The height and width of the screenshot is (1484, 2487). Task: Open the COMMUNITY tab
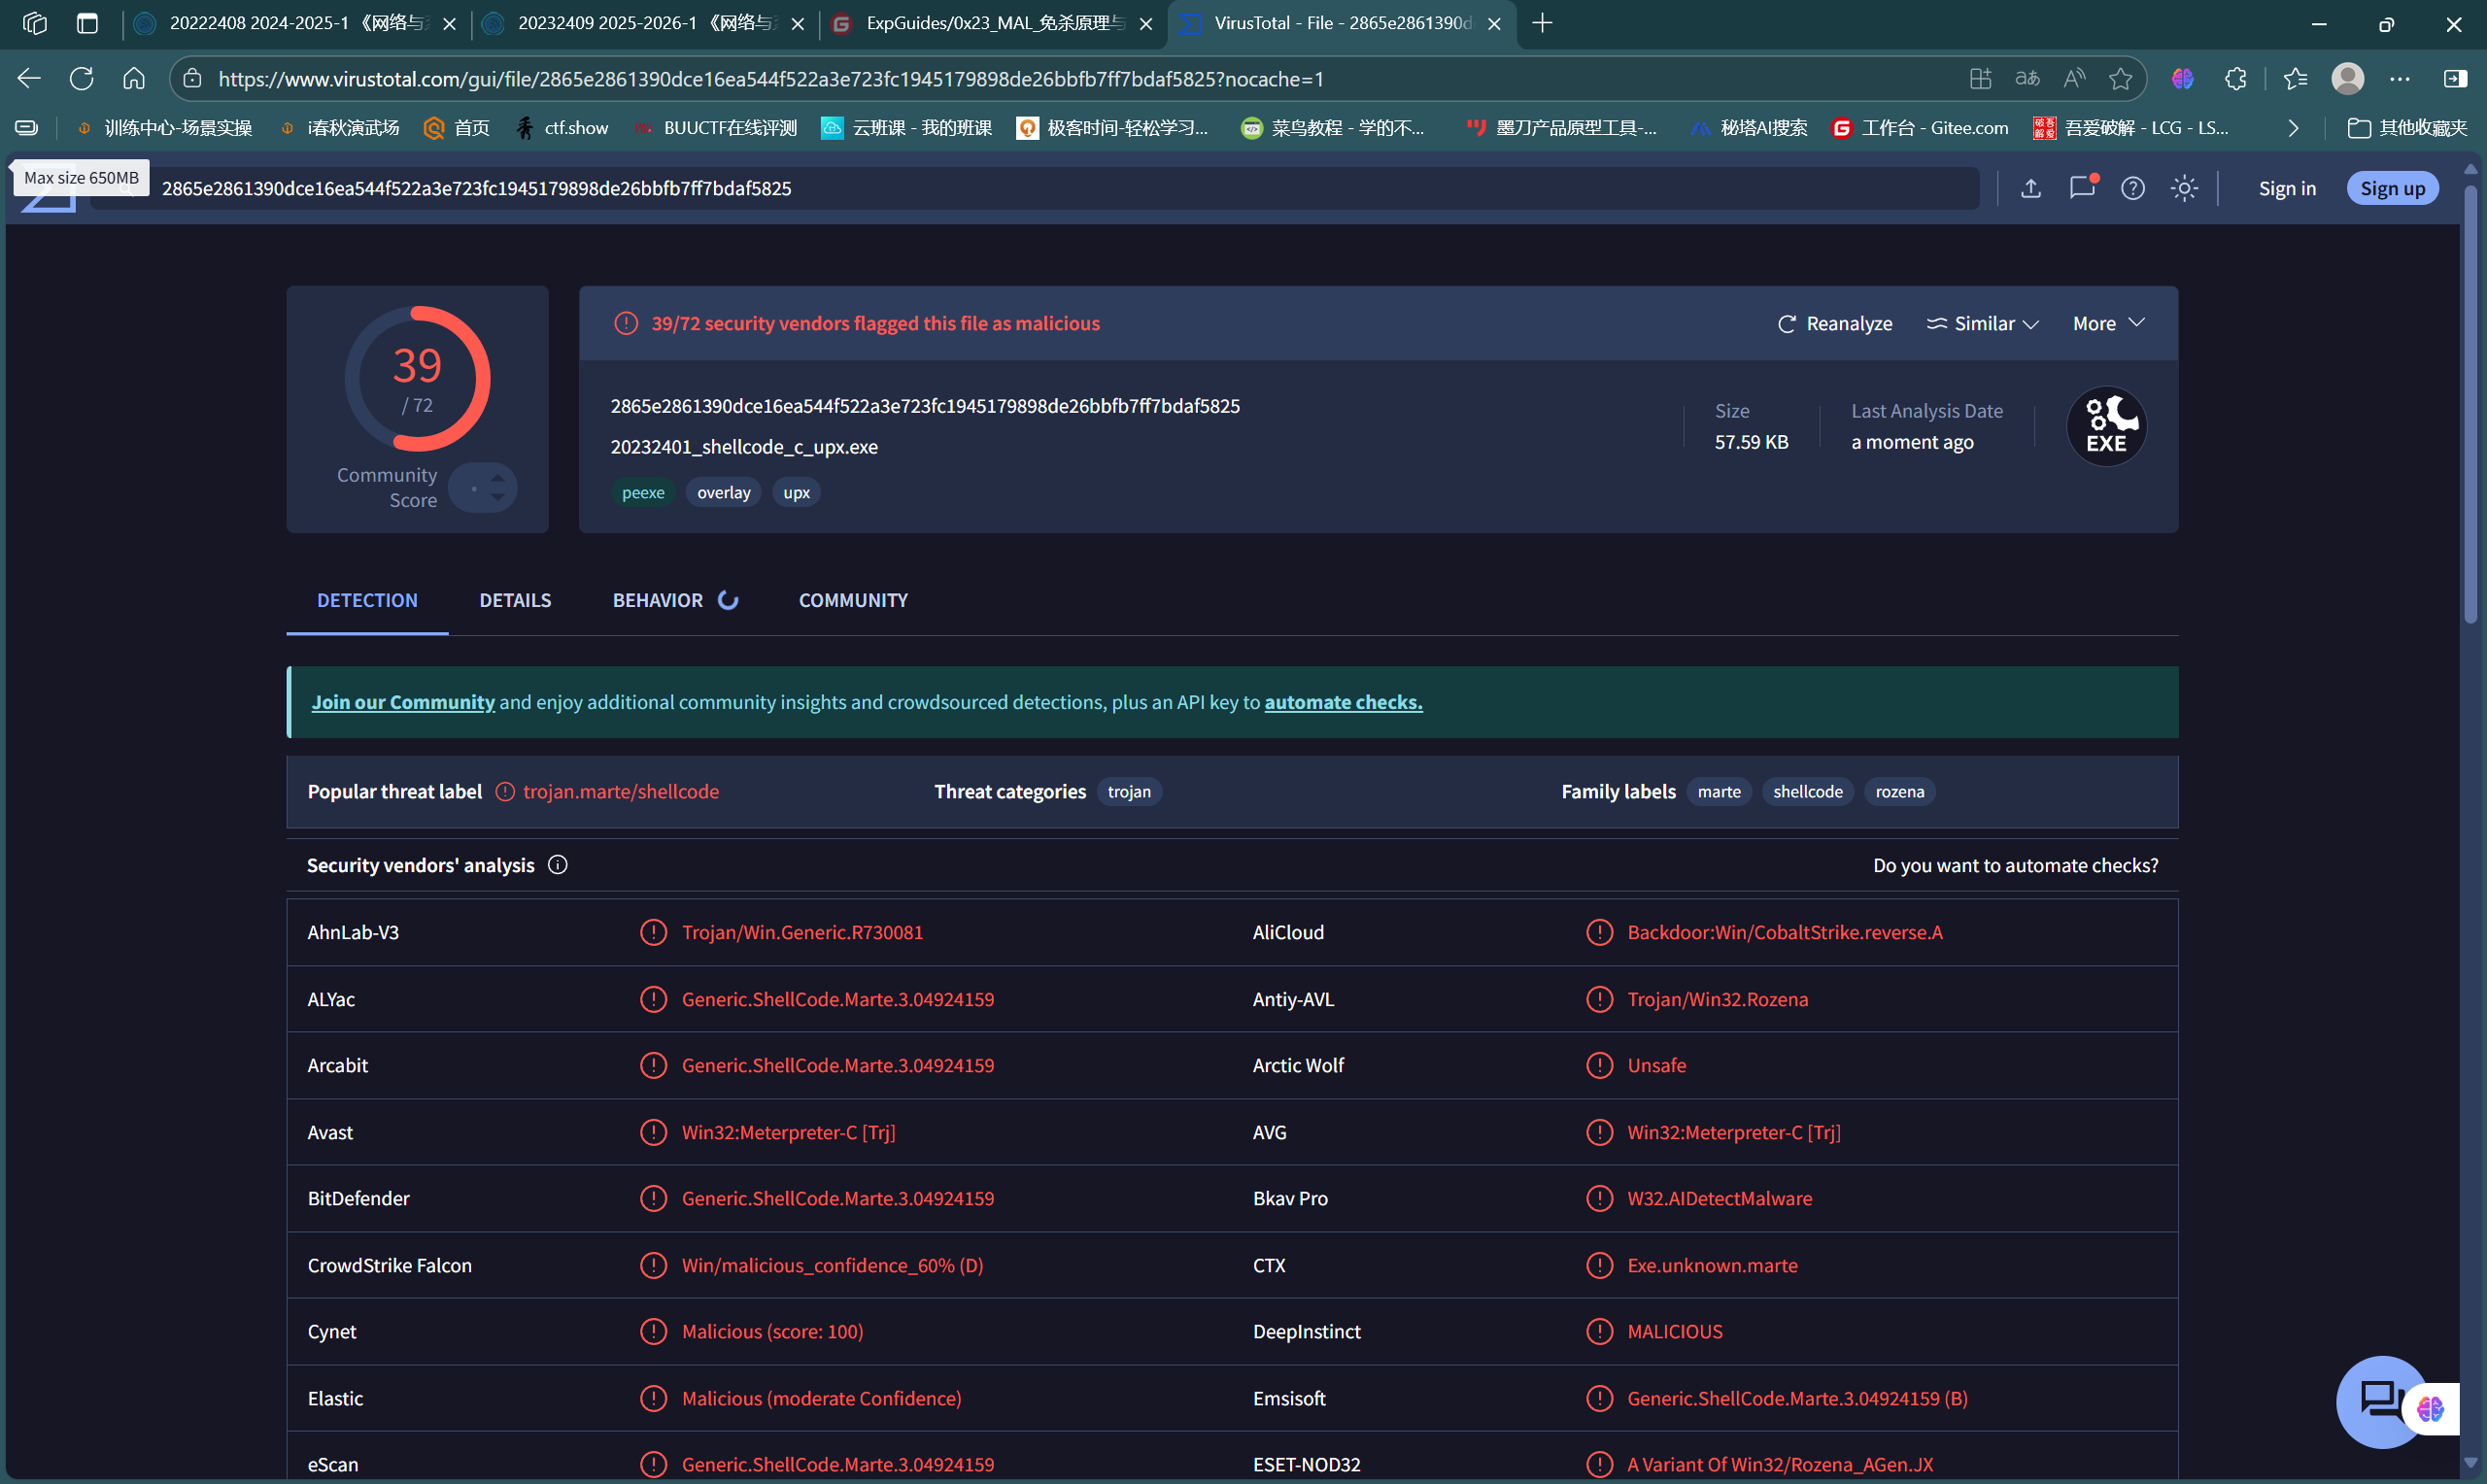pos(853,600)
